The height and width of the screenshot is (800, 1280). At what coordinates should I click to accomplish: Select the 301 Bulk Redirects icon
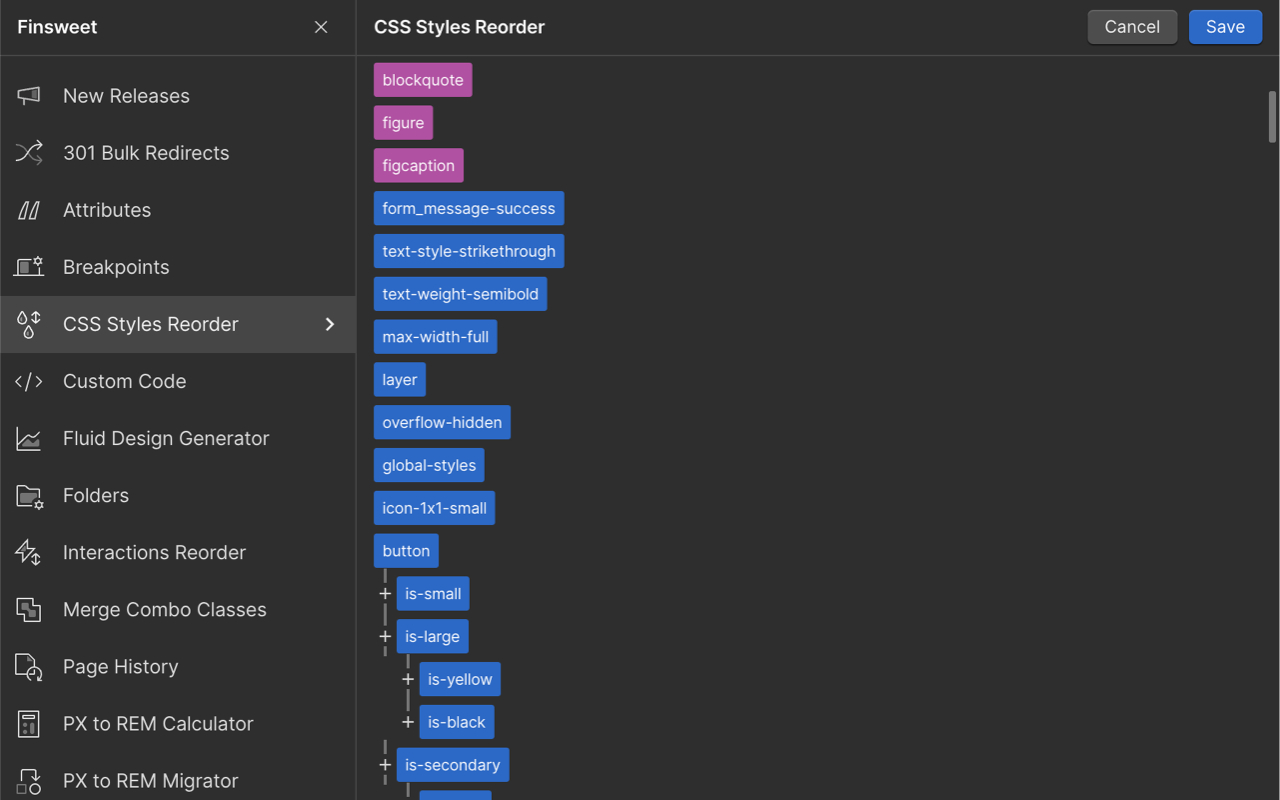click(28, 152)
